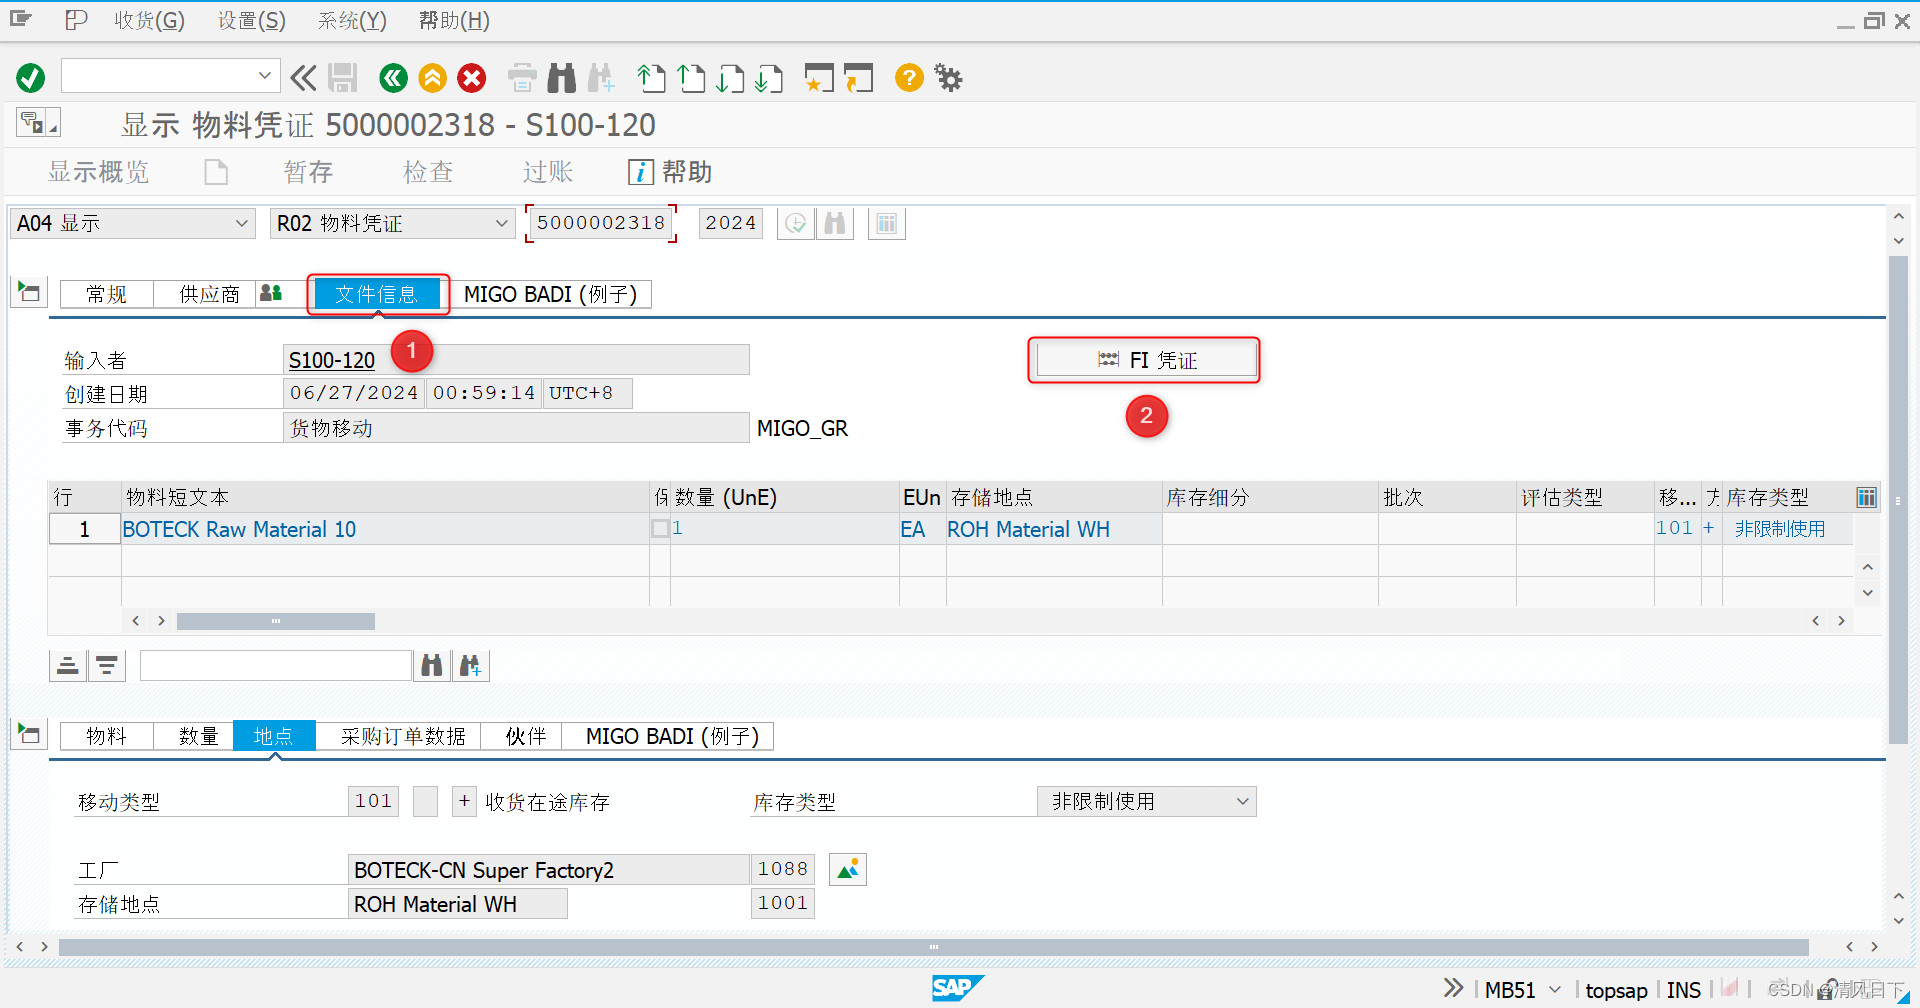Screen dimensions: 1920x1008
Task: Open the 系统(Y) menu
Action: pyautogui.click(x=352, y=20)
